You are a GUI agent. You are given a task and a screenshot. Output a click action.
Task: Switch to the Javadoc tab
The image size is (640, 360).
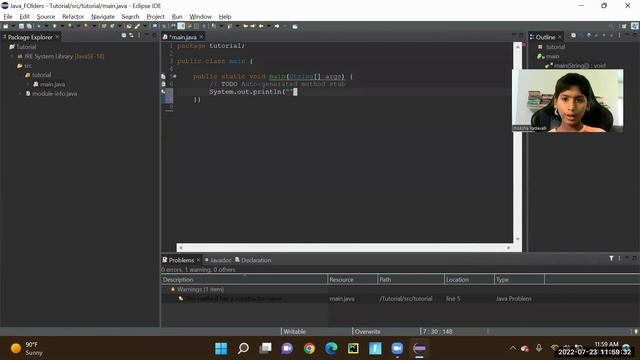click(218, 260)
